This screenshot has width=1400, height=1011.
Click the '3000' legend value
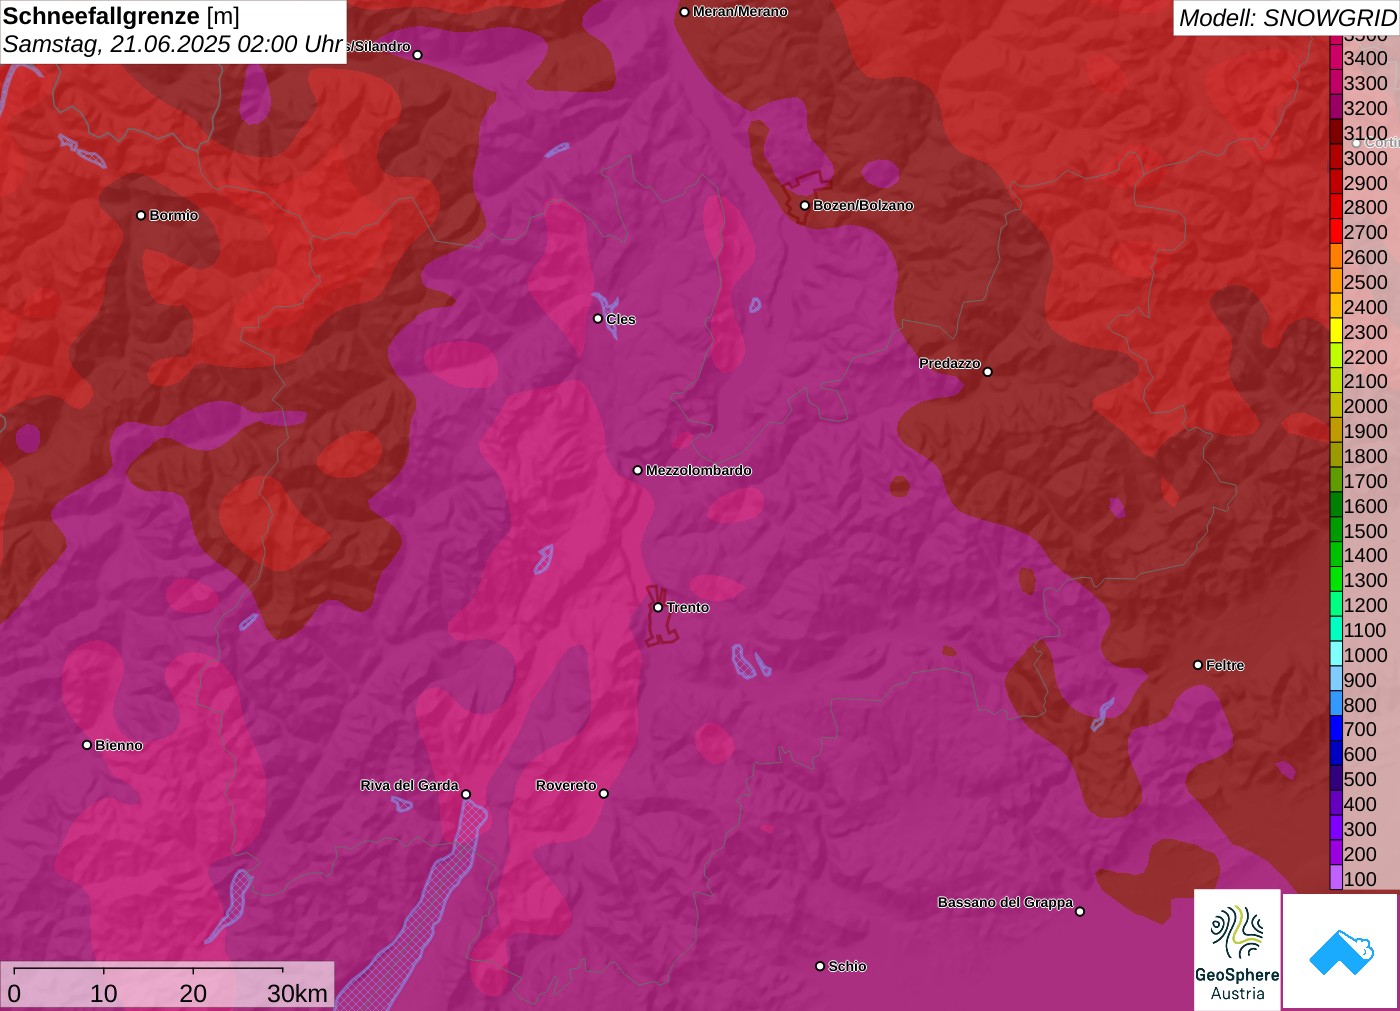tap(1365, 158)
